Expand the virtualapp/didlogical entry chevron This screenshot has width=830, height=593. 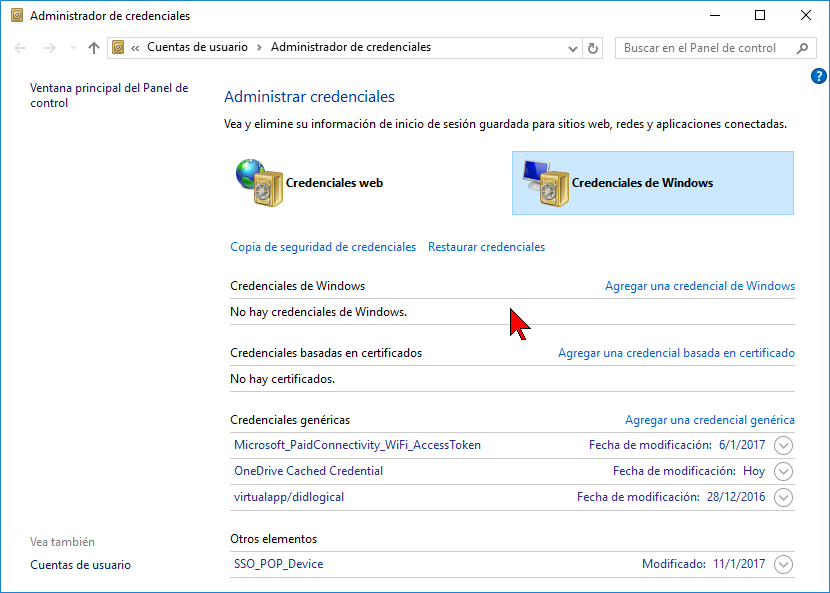[783, 497]
